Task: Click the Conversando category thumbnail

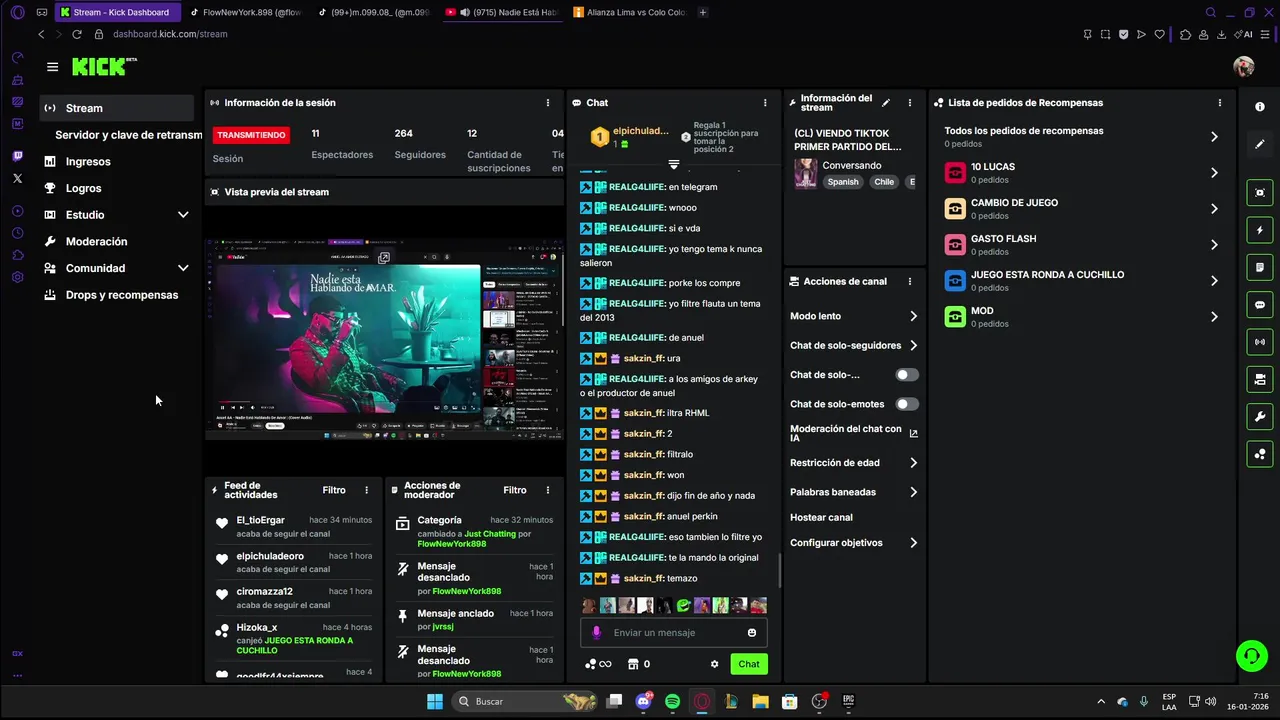Action: 806,173
